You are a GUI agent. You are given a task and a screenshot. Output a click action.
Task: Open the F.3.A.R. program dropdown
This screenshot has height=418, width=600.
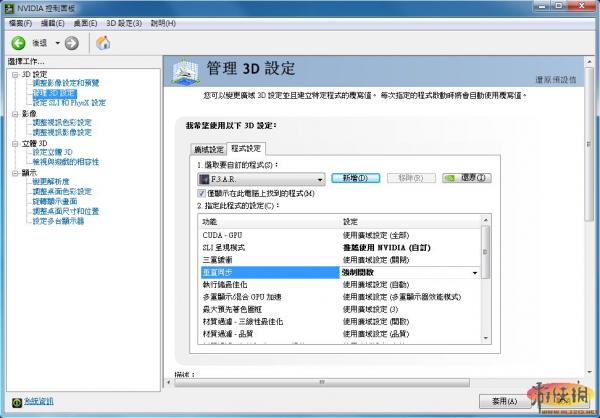(318, 178)
